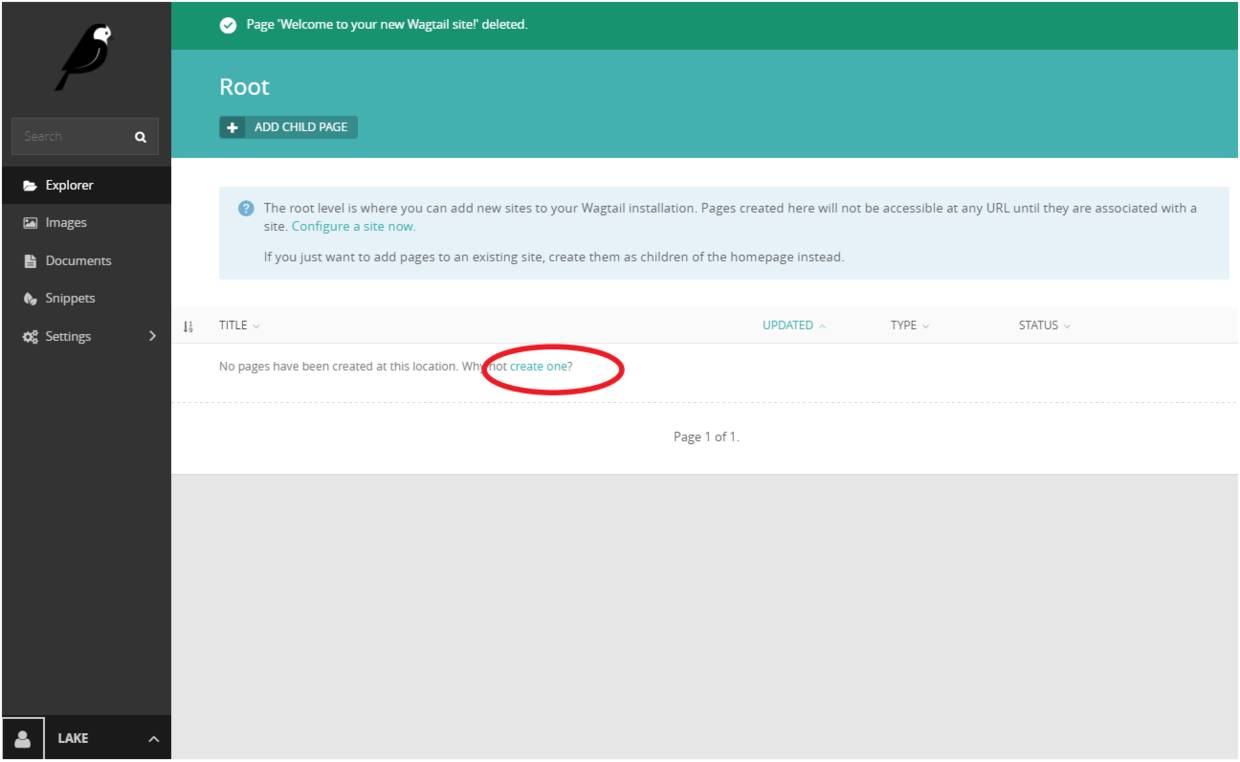The image size is (1240, 762).
Task: Sort pages by Title column
Action: [239, 326]
